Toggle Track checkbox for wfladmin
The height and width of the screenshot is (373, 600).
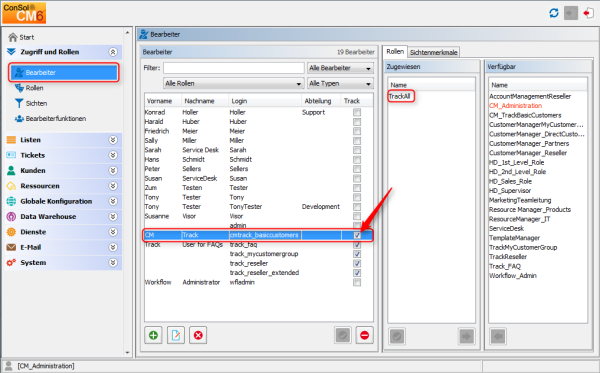tap(357, 282)
